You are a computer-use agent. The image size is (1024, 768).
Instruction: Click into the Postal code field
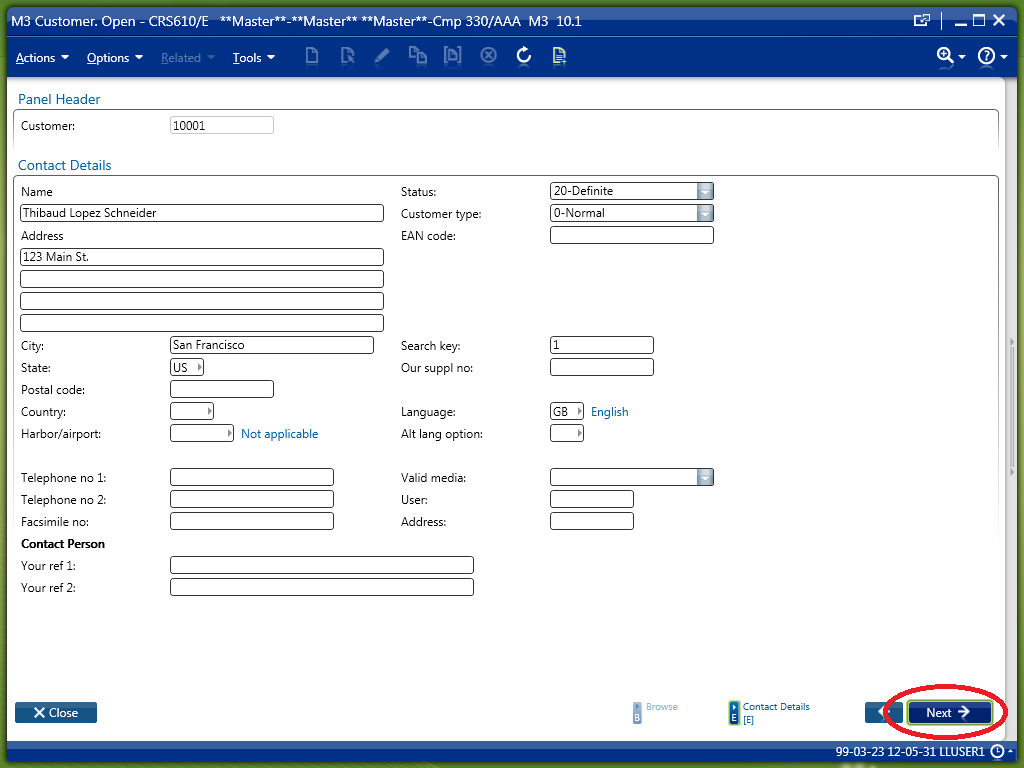pyautogui.click(x=221, y=390)
